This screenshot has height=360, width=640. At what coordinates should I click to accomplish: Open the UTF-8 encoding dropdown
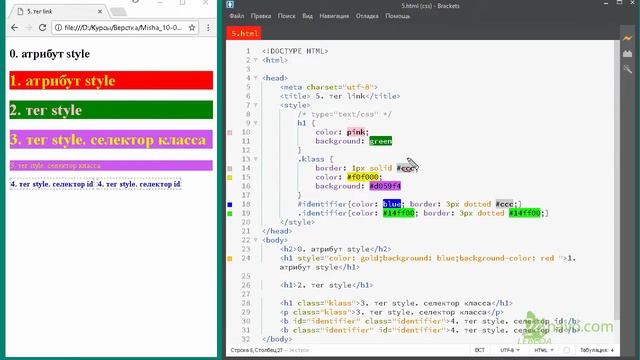tap(510, 350)
